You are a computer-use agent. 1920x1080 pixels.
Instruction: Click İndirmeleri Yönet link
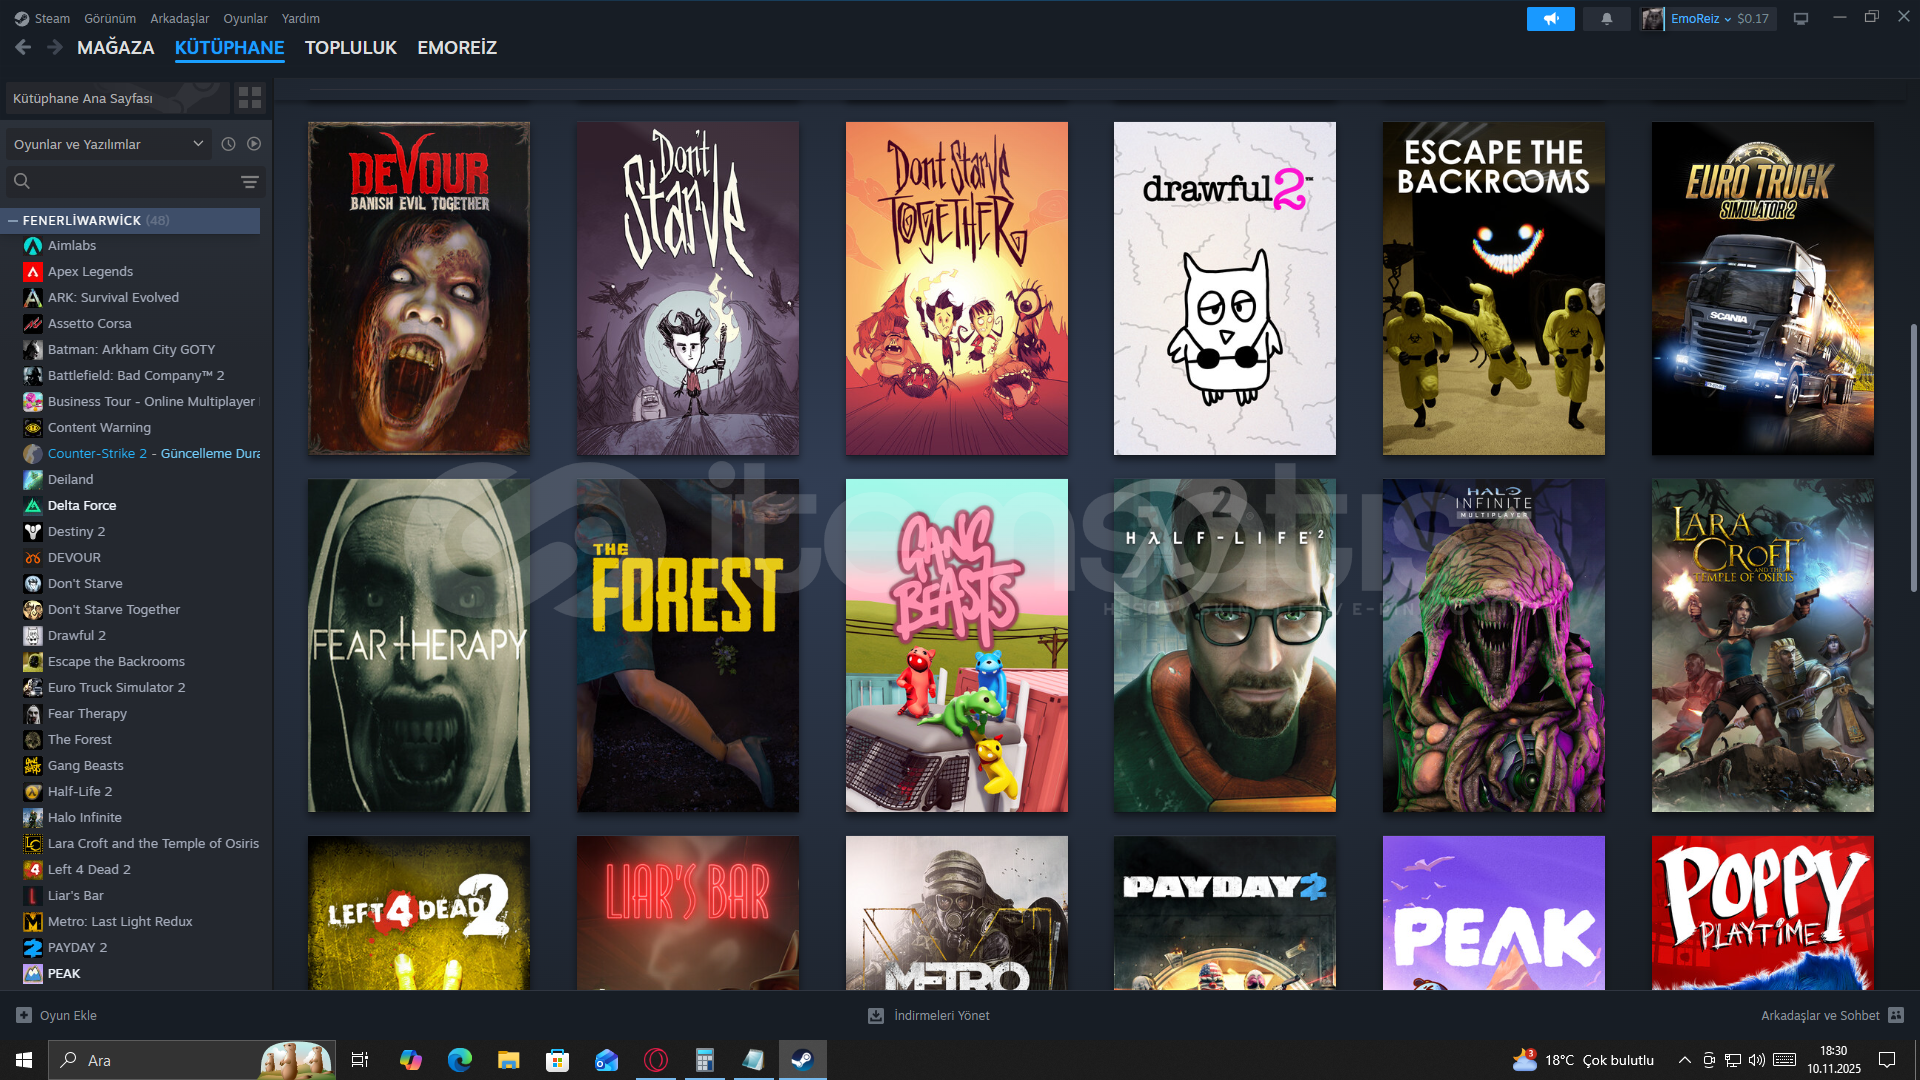click(x=941, y=1015)
